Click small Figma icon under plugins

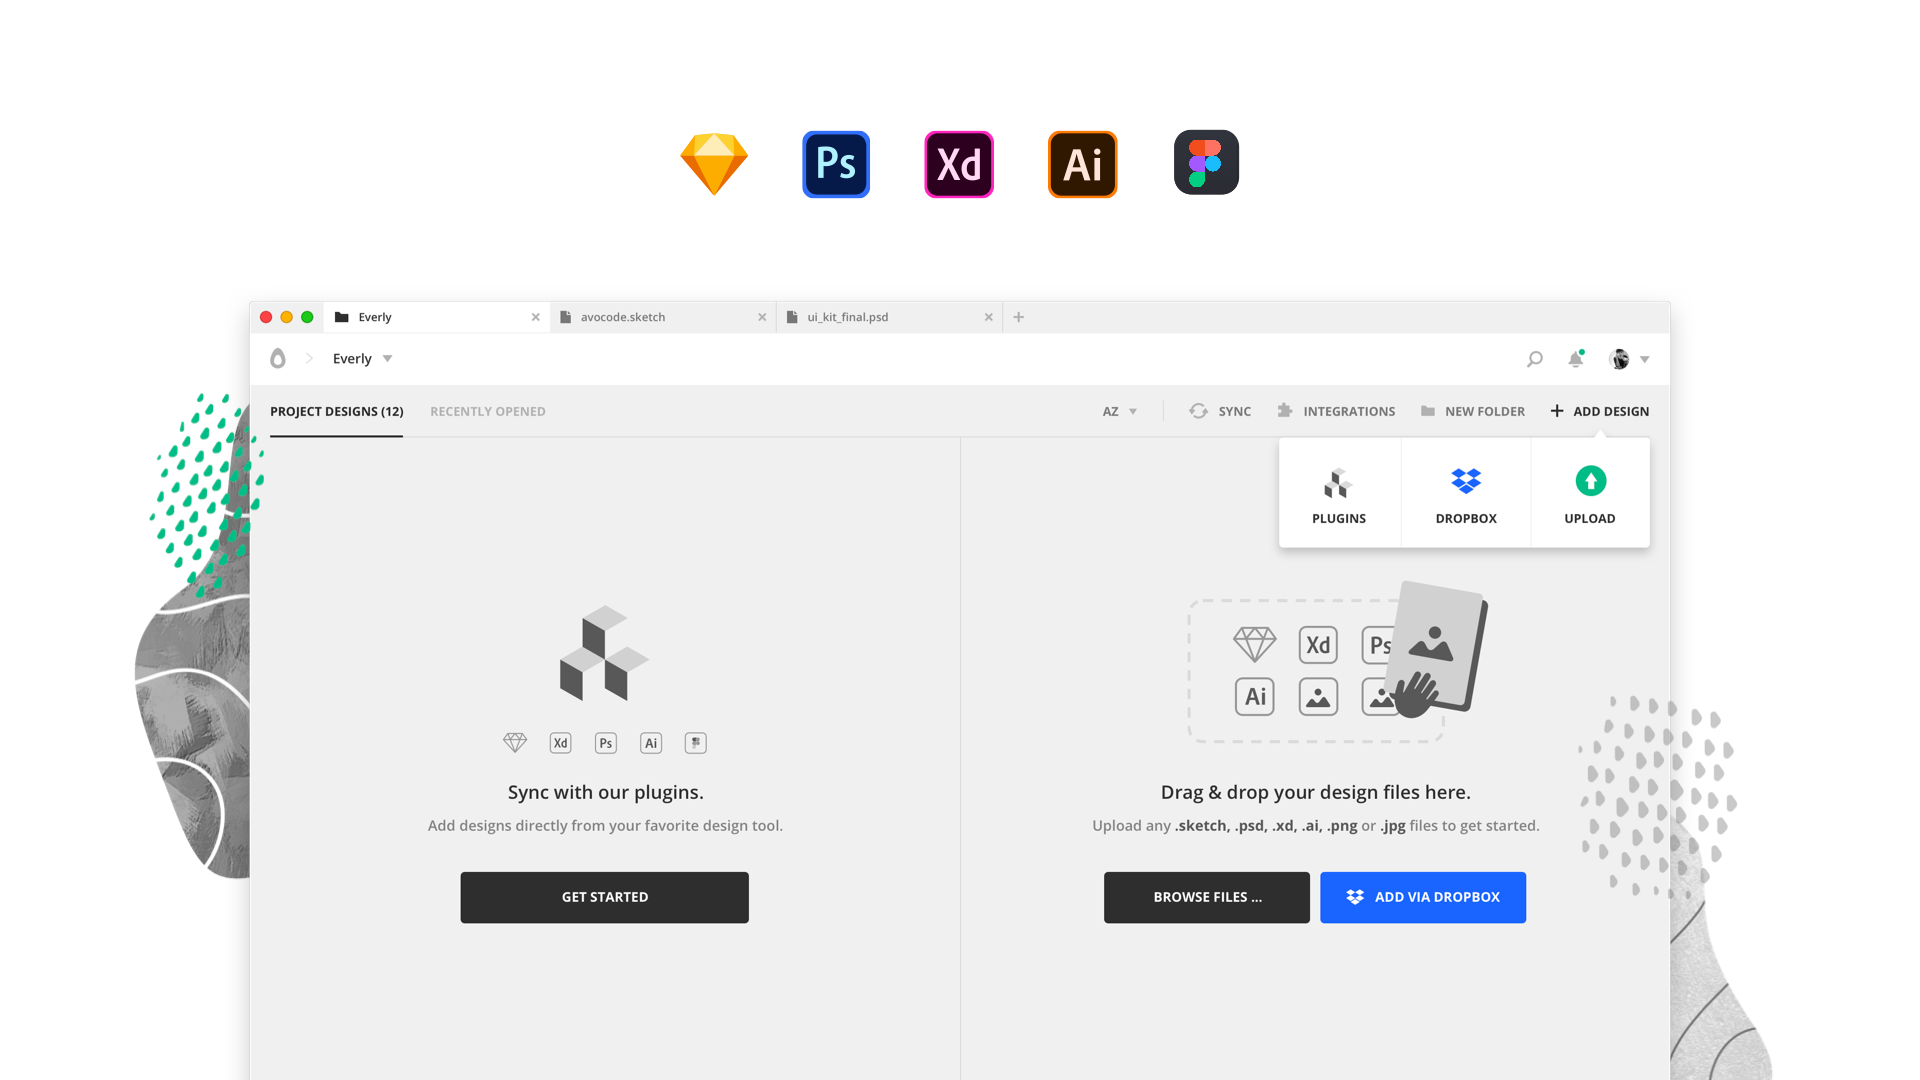[x=696, y=743]
